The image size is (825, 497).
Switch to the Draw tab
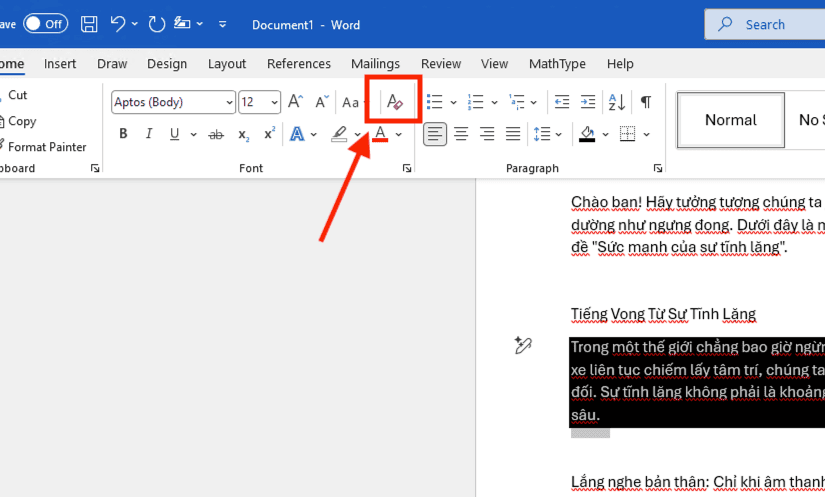pos(112,64)
